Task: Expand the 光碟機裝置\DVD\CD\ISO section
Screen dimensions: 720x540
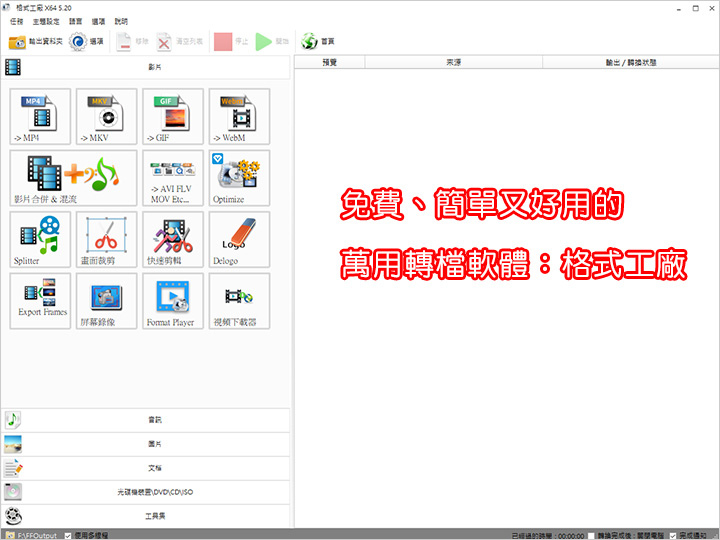Action: pos(146,492)
